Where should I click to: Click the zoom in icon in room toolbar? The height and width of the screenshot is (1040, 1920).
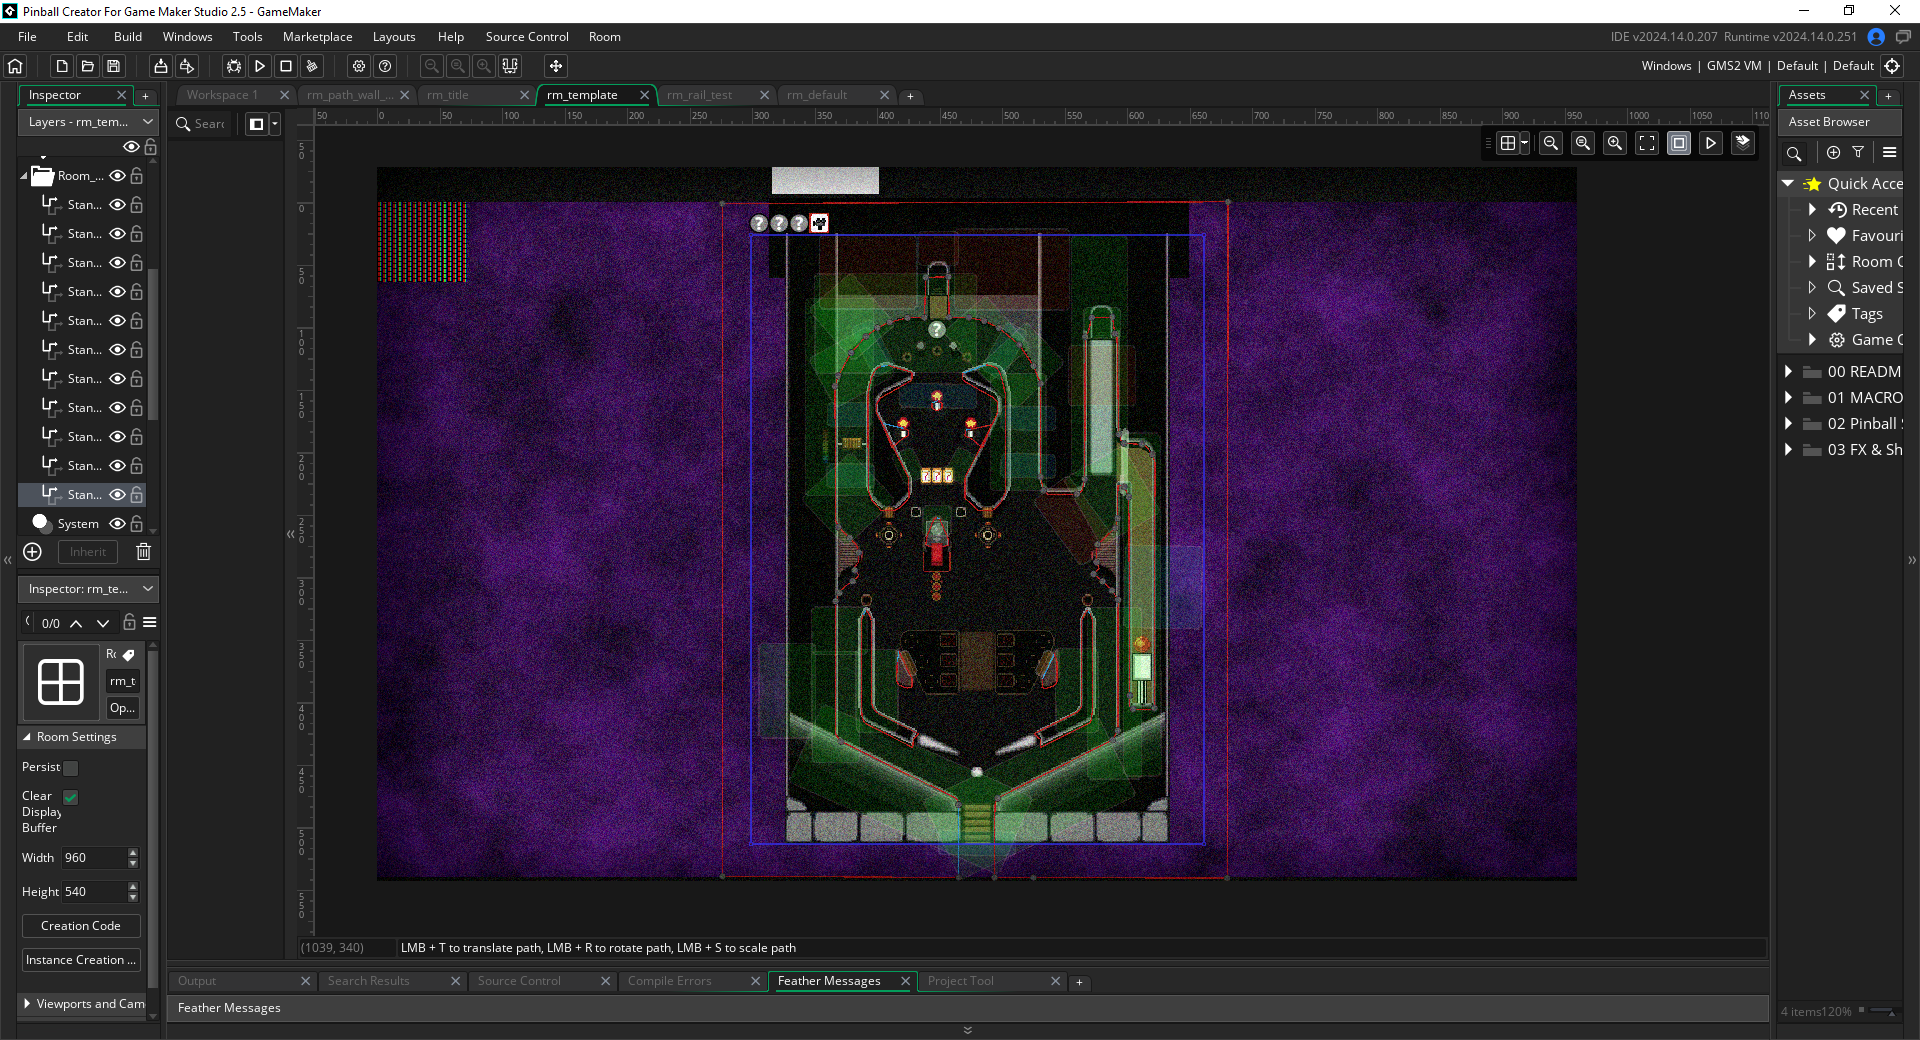[x=1614, y=143]
